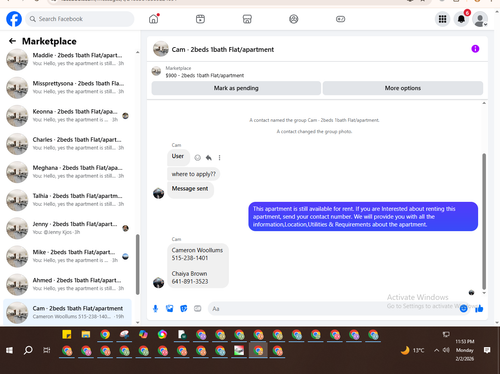This screenshot has width=500, height=374.
Task: Open the Sticky Notes taskbar icon
Action: 67,334
